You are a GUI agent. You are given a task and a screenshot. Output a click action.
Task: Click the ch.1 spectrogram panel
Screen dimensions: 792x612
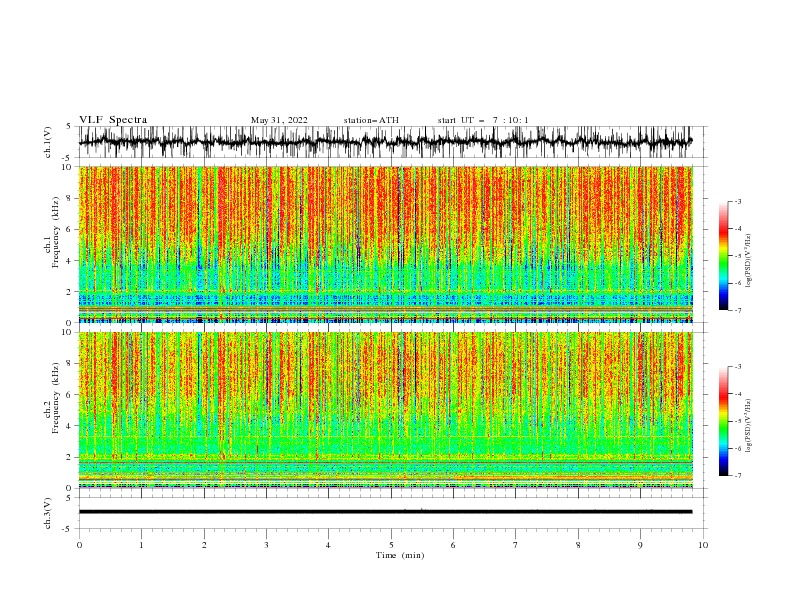[x=385, y=244]
